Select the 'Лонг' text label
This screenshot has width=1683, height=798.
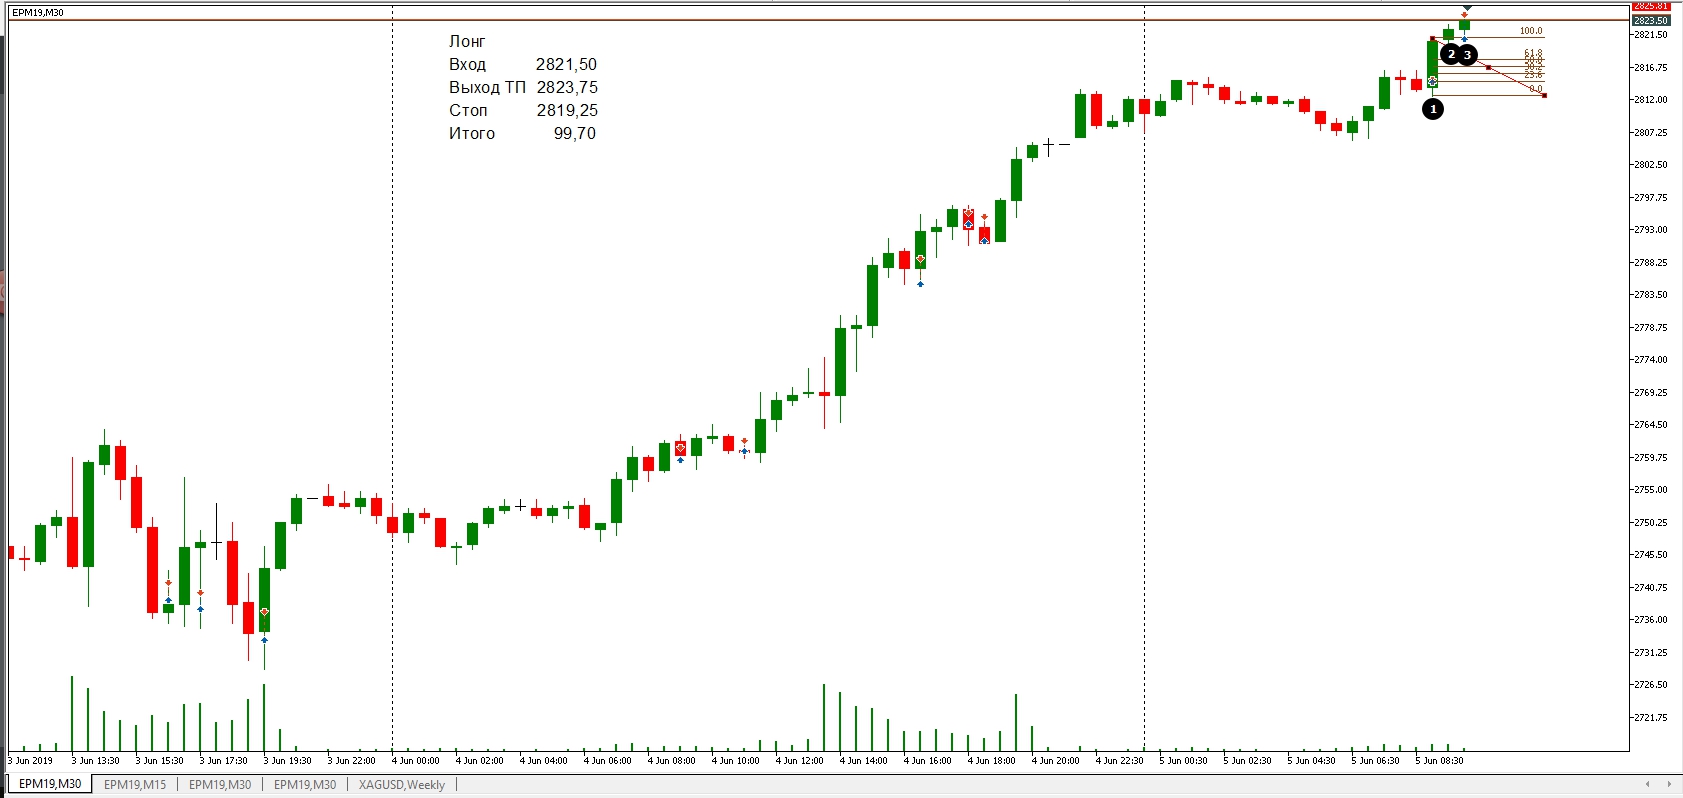pyautogui.click(x=467, y=41)
